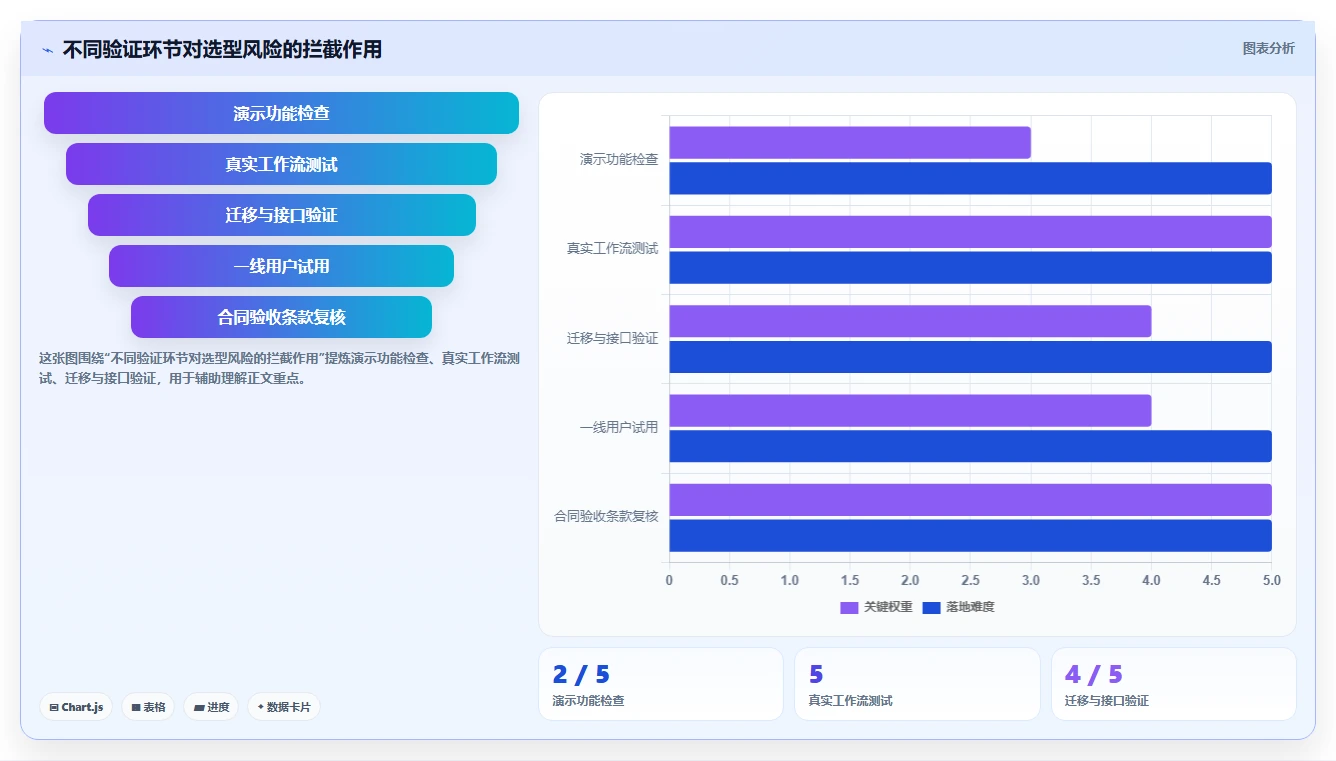This screenshot has height=761, width=1336.
Task: Toggle the 关键权重 legend purple swatch
Action: [x=849, y=608]
